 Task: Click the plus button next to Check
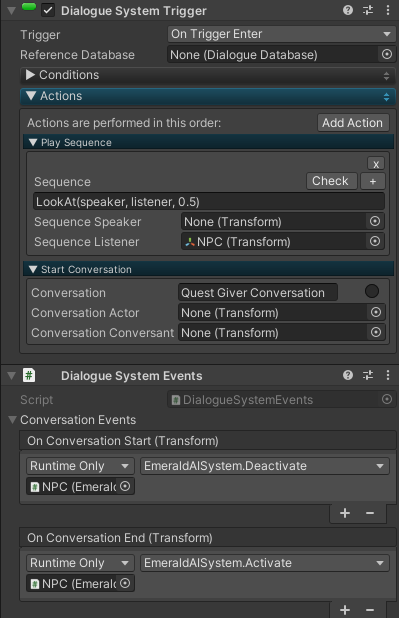tap(373, 181)
